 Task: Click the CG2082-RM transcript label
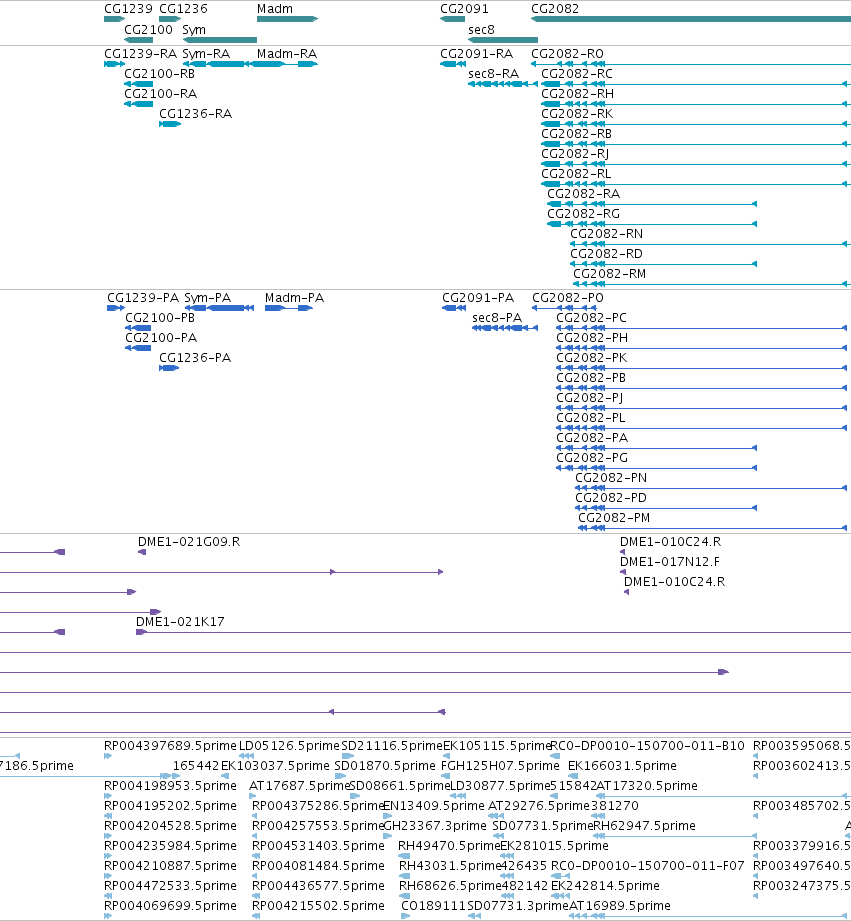click(x=610, y=274)
